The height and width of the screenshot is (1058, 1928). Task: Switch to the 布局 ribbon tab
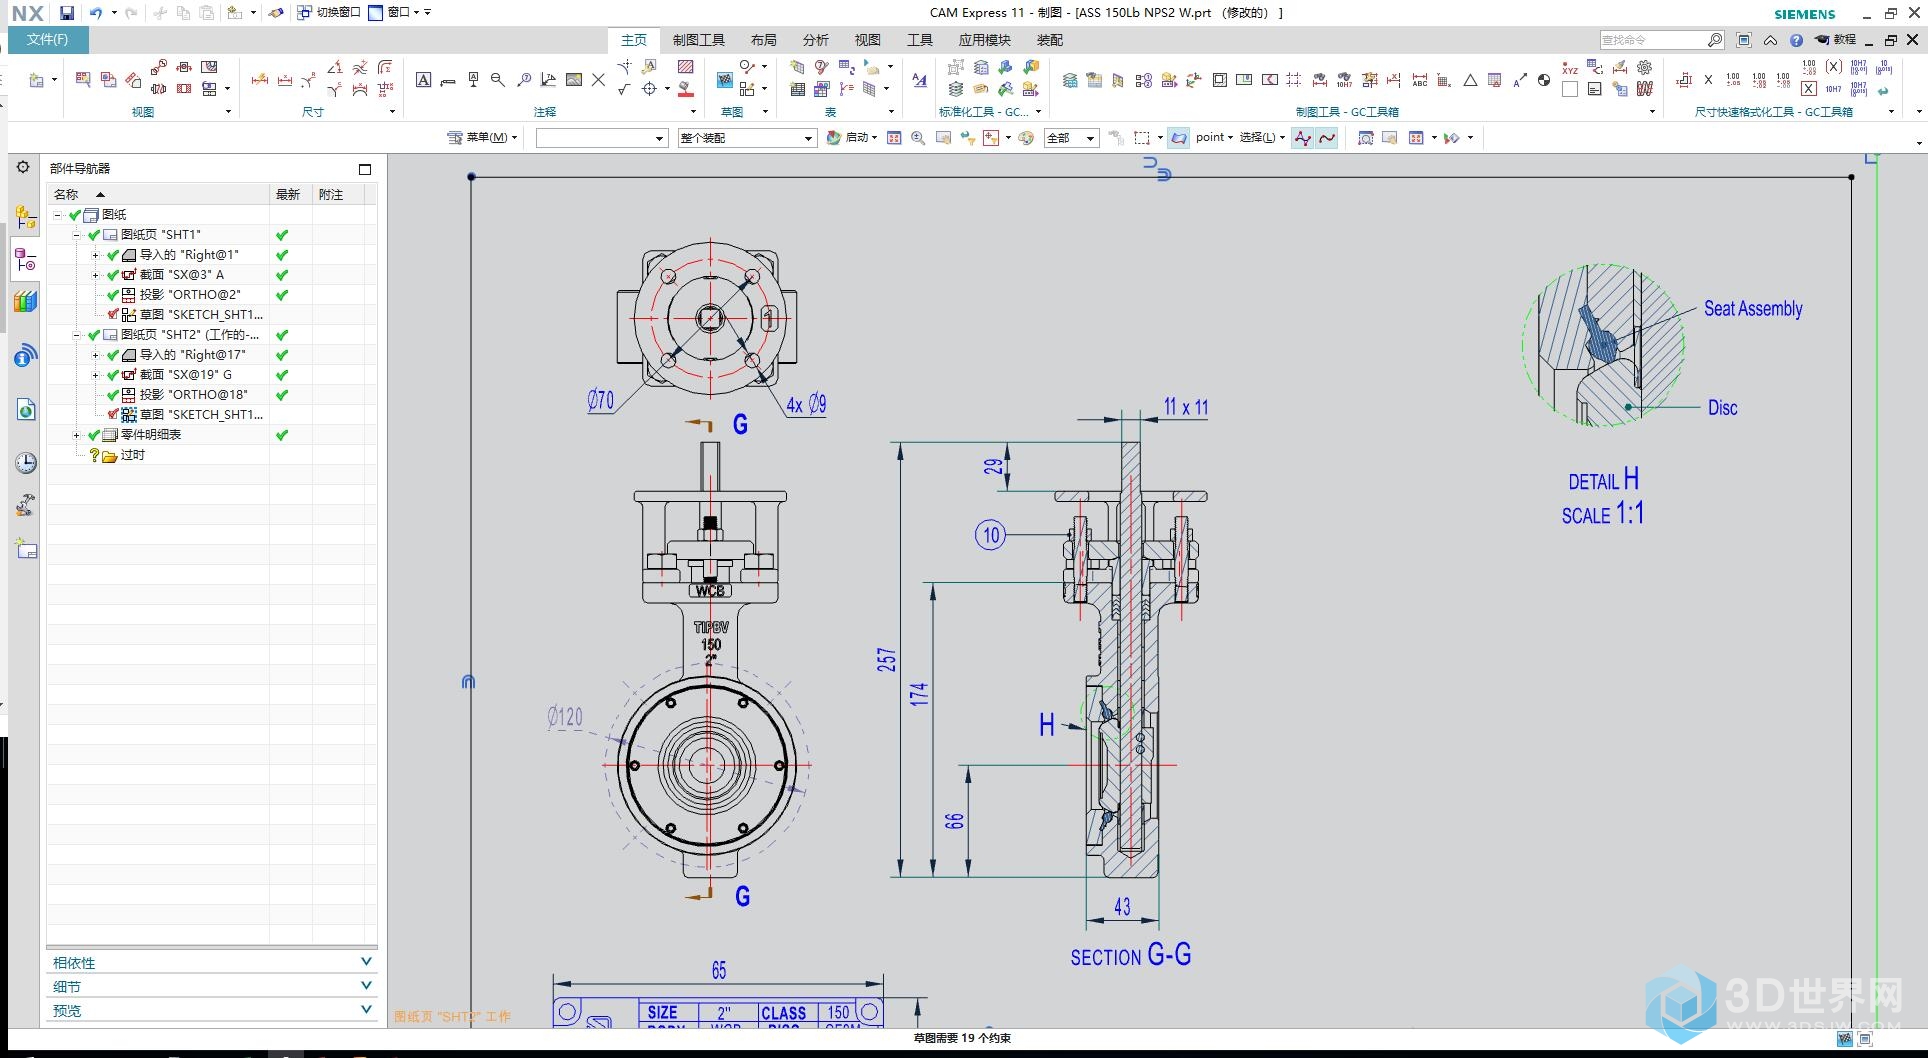763,40
